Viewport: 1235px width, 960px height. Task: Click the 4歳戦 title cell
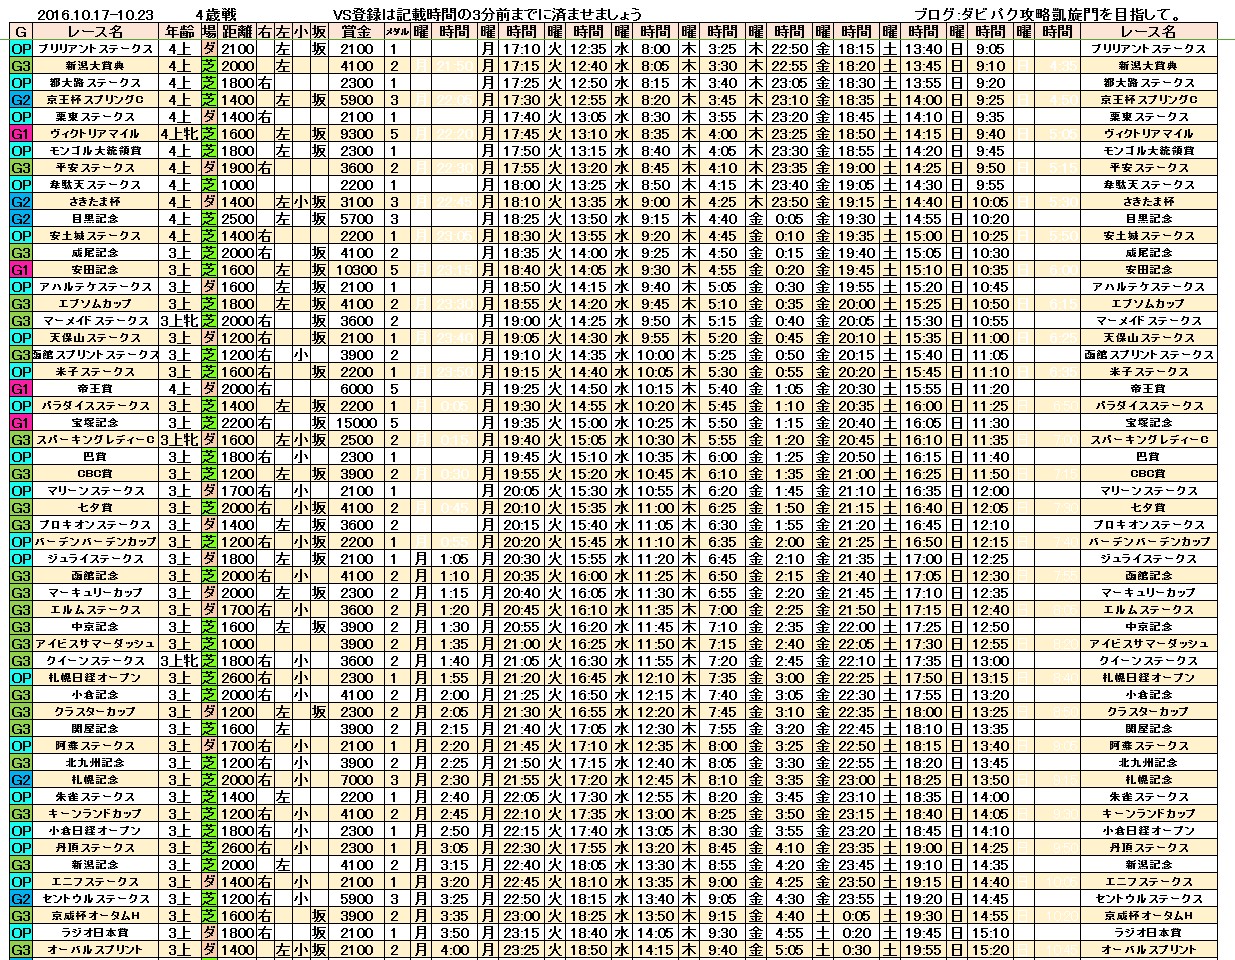click(x=215, y=14)
